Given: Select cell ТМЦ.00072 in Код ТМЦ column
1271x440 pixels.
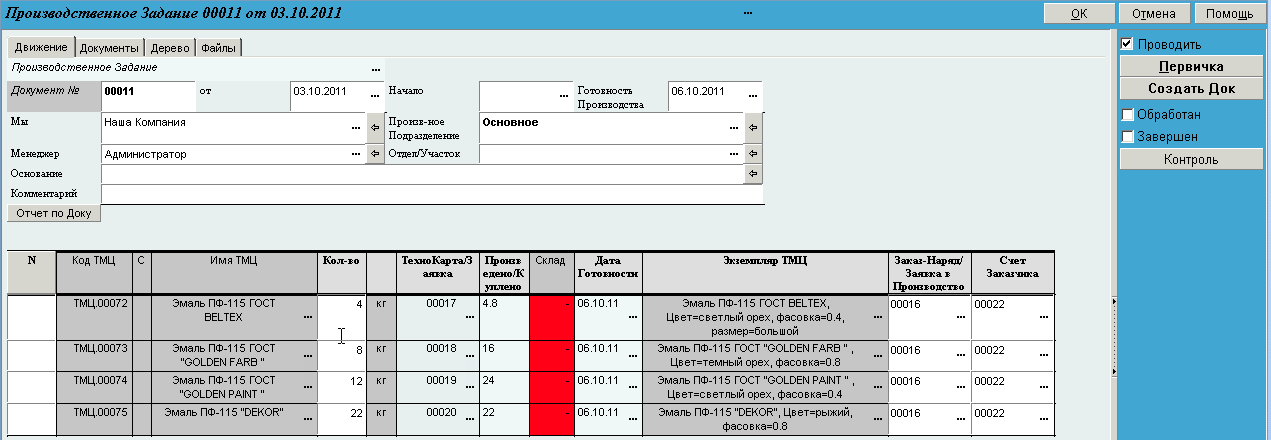Looking at the screenshot, I should click(x=94, y=317).
